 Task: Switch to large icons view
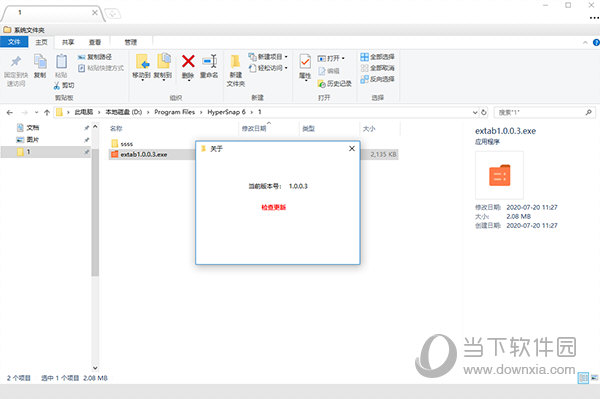tap(595, 378)
